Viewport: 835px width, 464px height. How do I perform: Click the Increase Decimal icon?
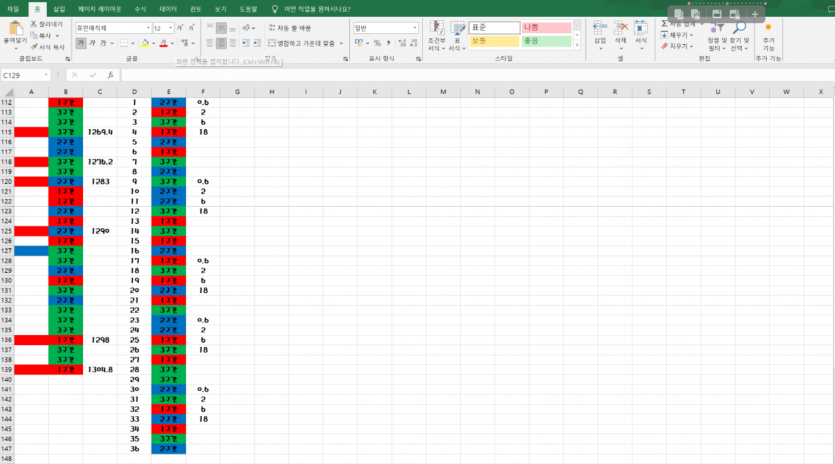[402, 43]
